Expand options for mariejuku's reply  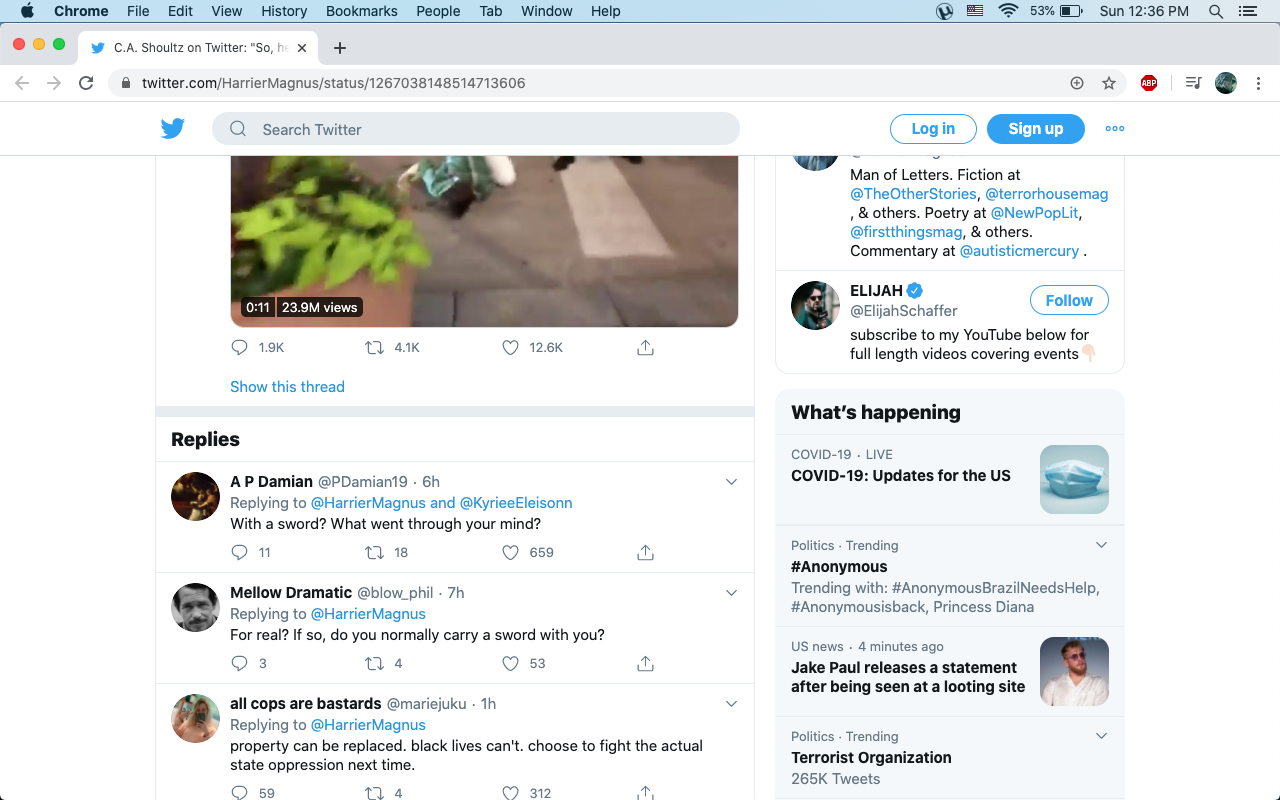click(731, 704)
